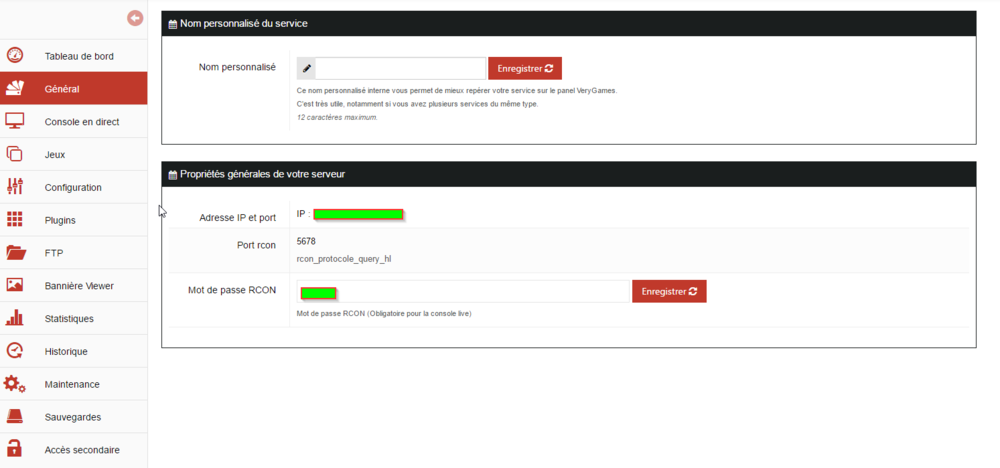Click the Tableau de bord gauge icon
Image resolution: width=1000 pixels, height=468 pixels.
(x=15, y=56)
